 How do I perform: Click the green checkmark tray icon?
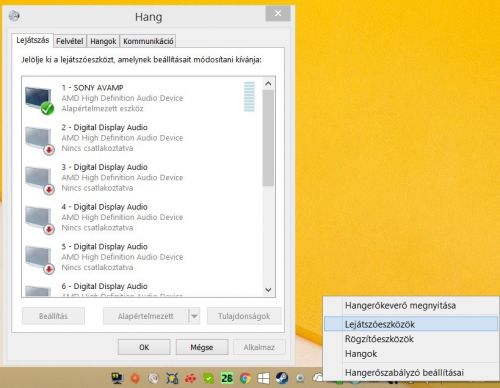point(209,378)
